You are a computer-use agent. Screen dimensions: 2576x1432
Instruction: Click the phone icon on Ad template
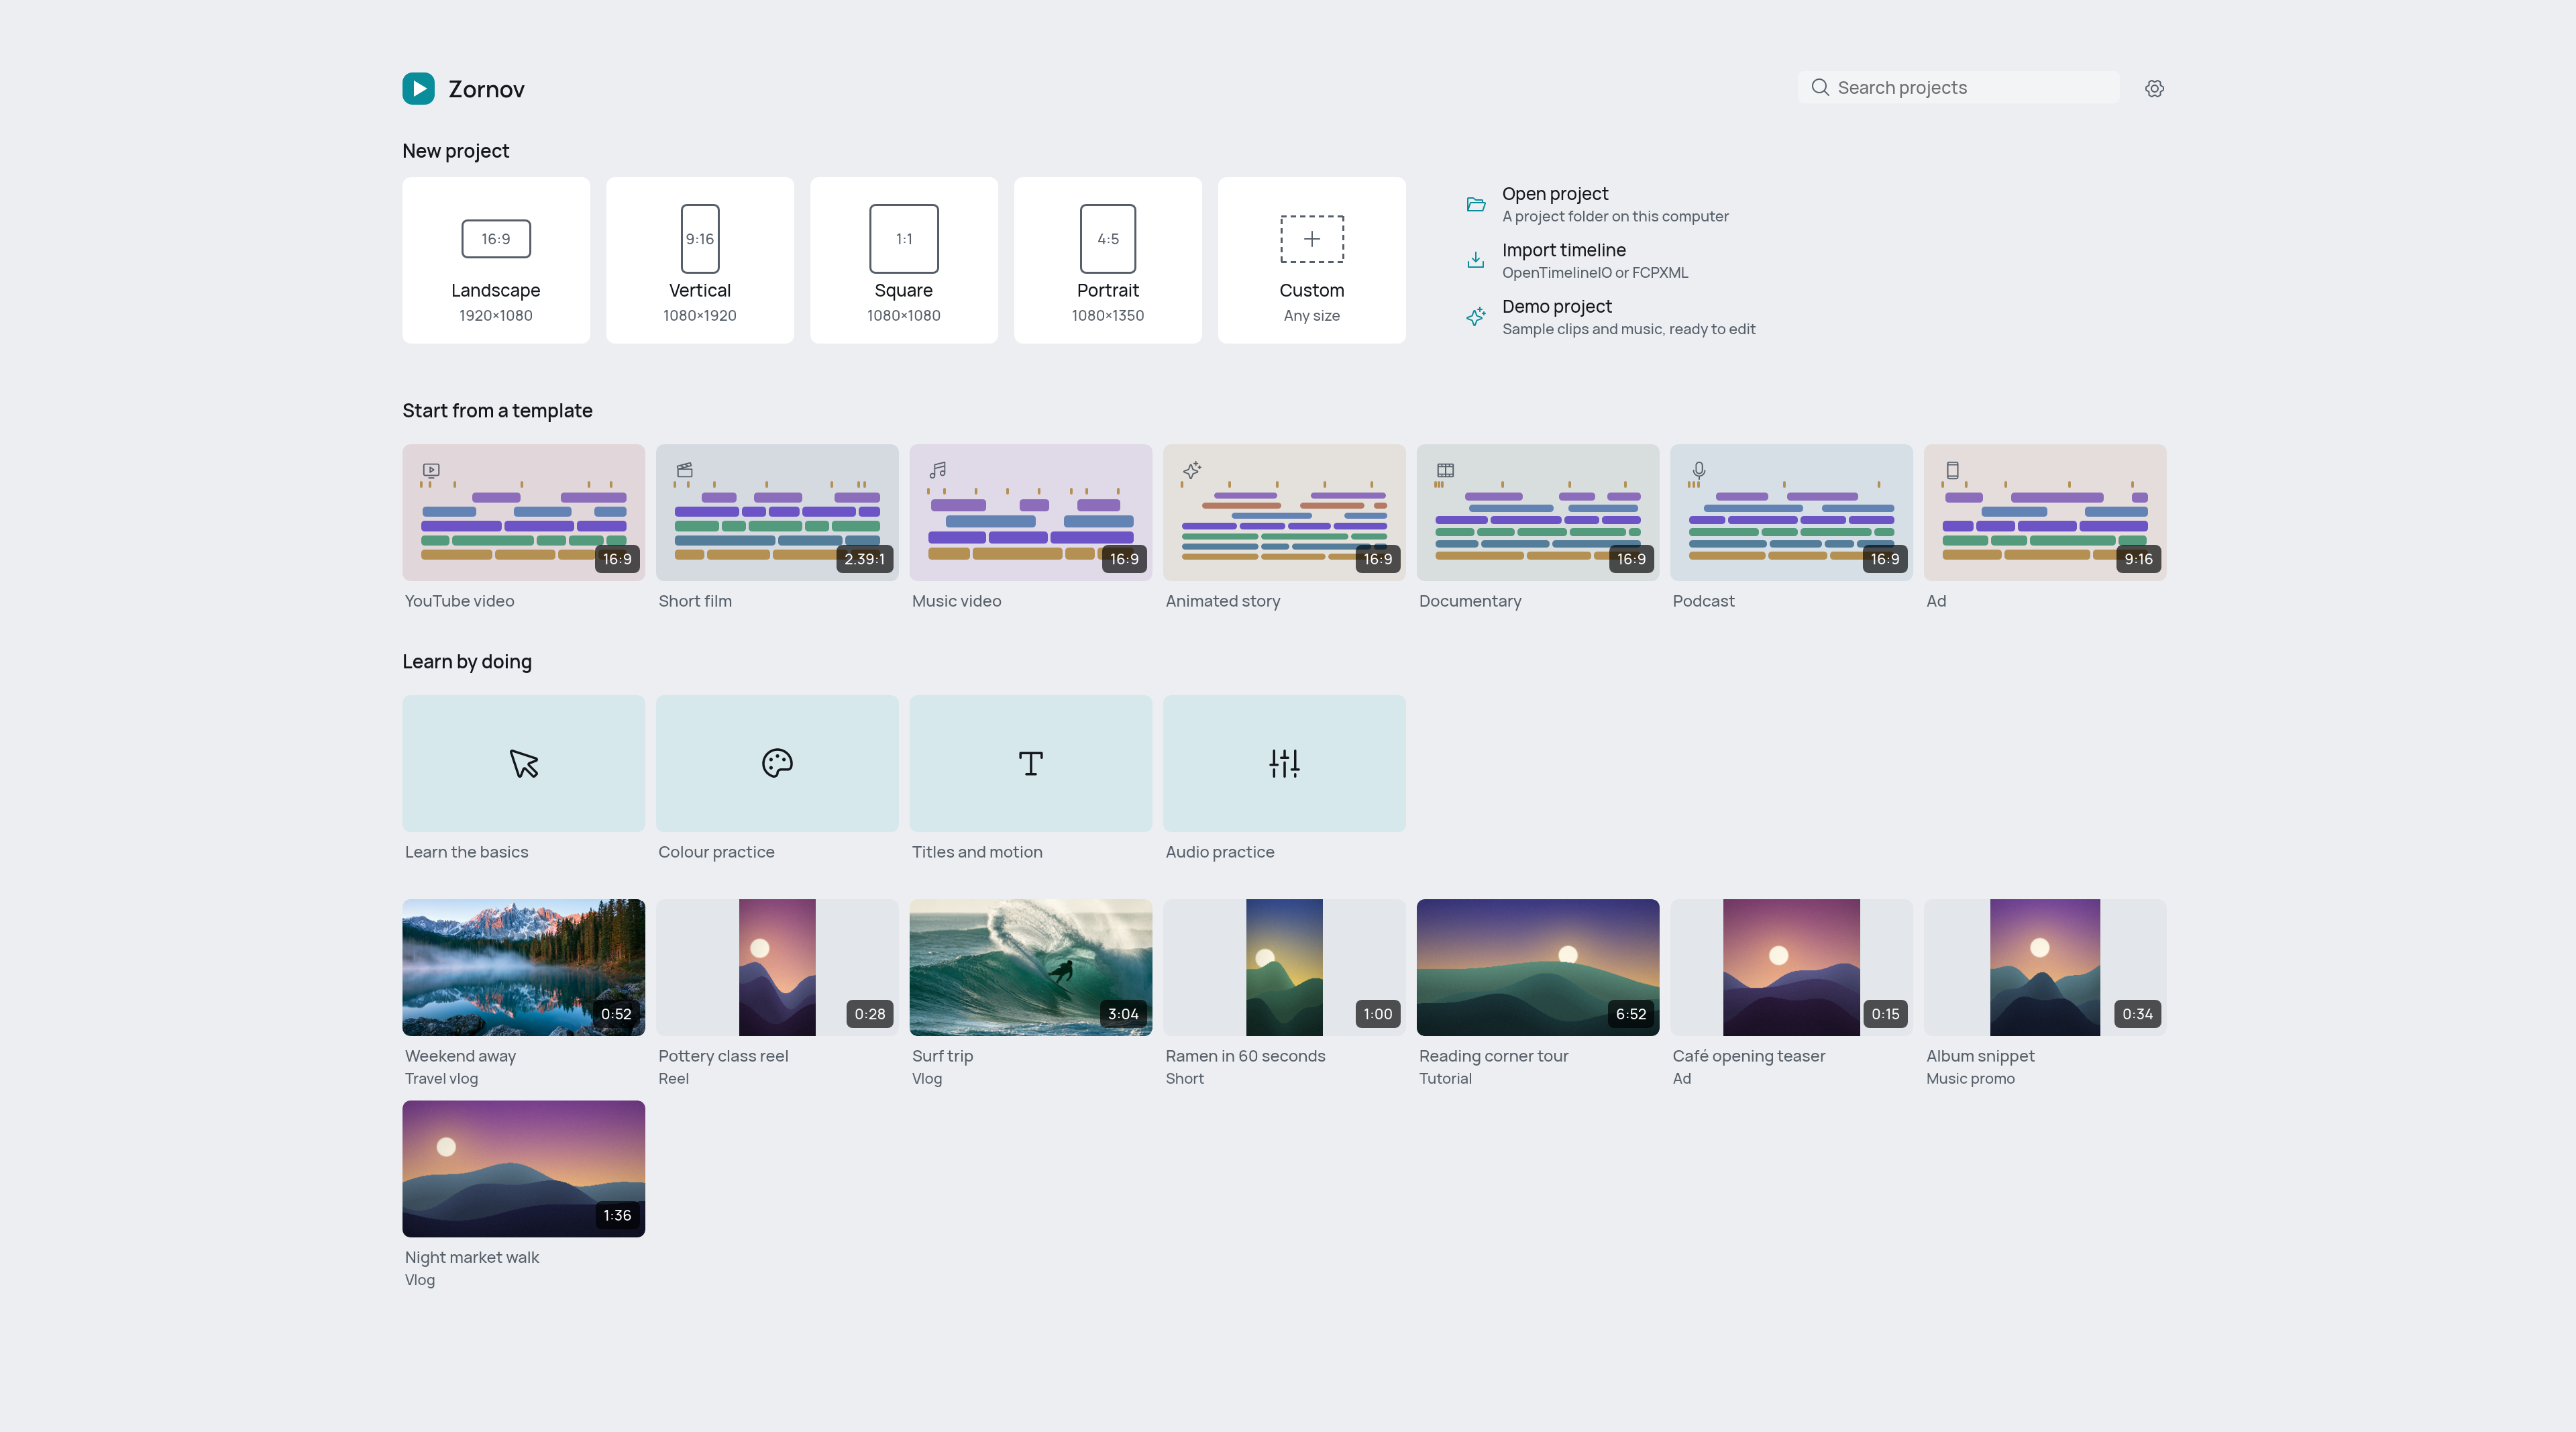(x=1952, y=470)
